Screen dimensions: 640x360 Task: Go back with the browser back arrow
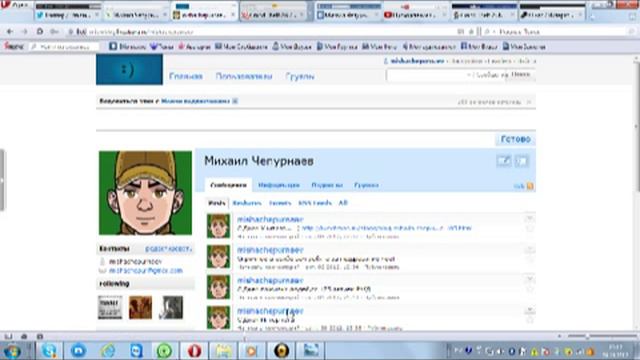pyautogui.click(x=10, y=31)
